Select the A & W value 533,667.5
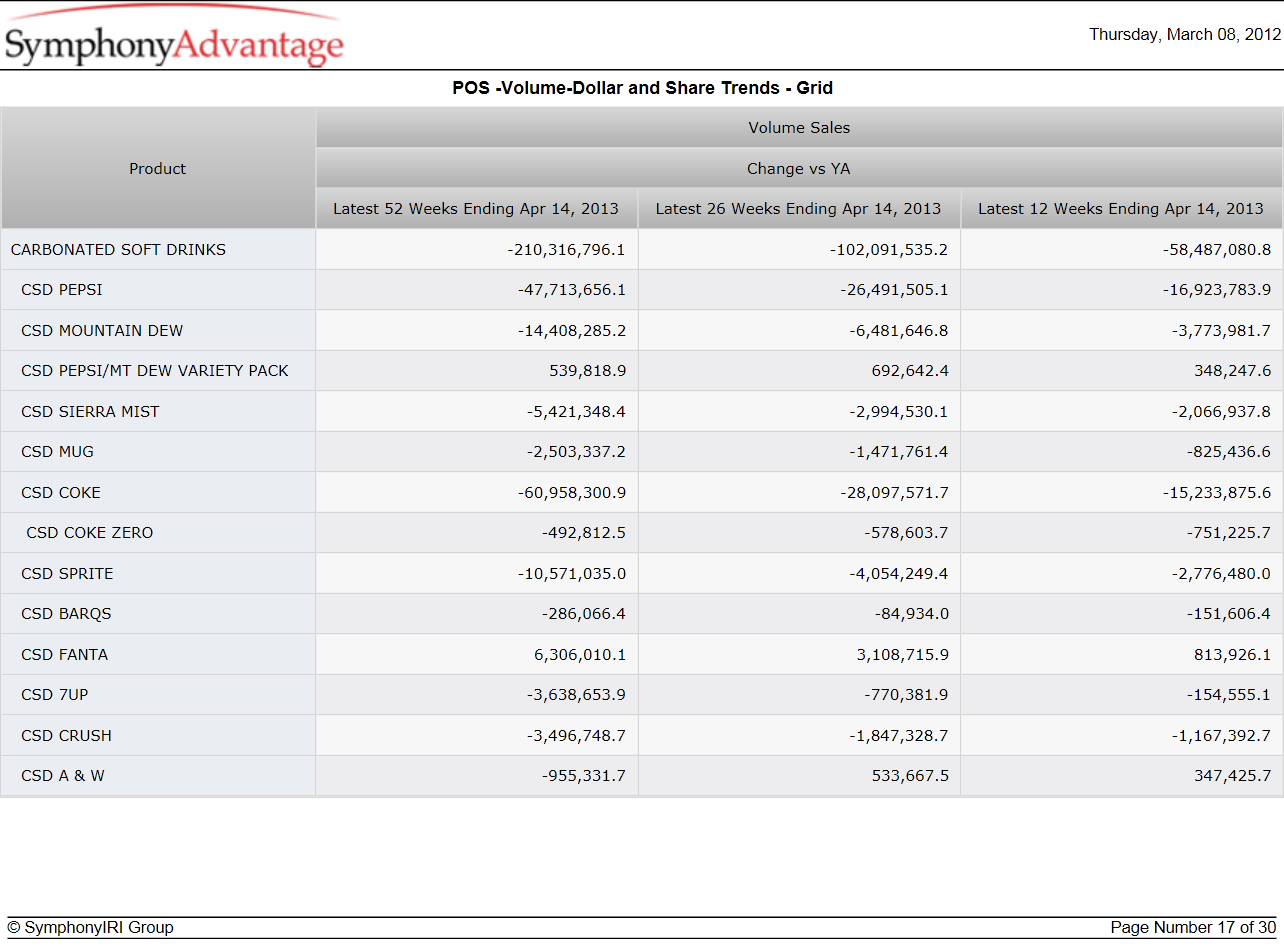 click(x=910, y=776)
